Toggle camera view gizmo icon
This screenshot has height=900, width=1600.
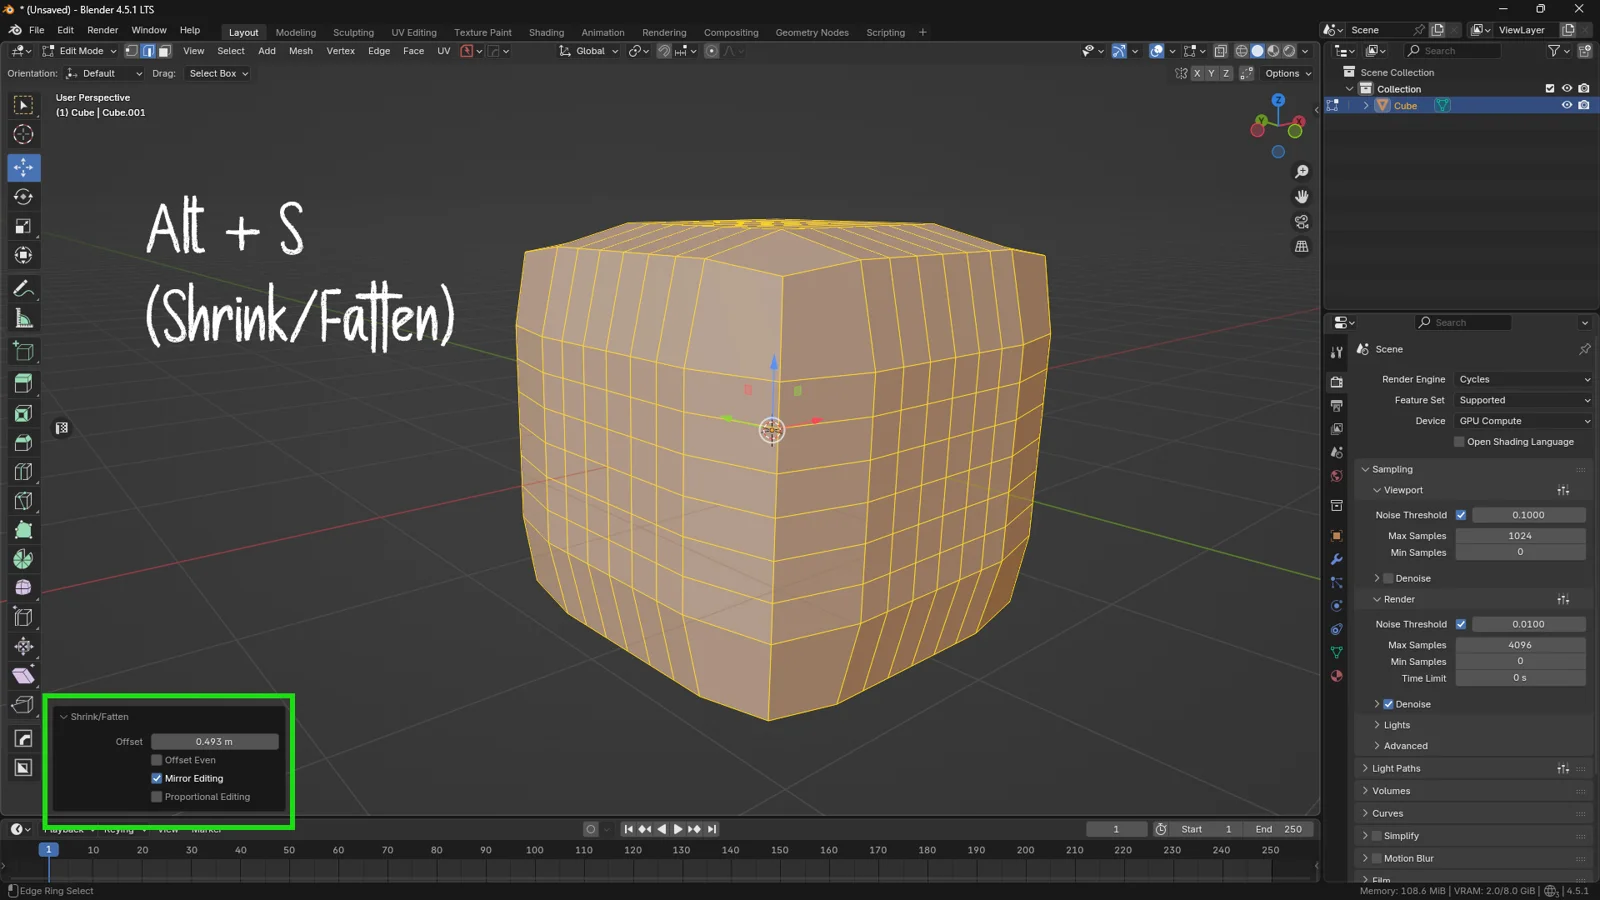pos(1301,222)
